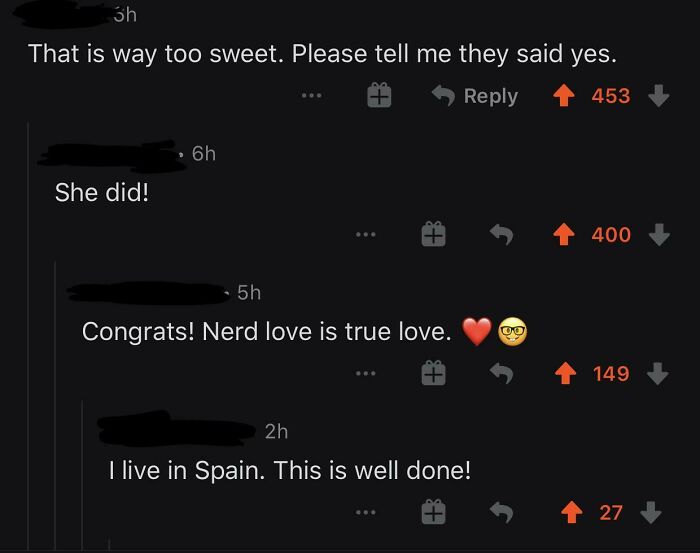Screen dimensions: 700x553
Task: Give an award to 'She did!' comment
Action: 432,235
